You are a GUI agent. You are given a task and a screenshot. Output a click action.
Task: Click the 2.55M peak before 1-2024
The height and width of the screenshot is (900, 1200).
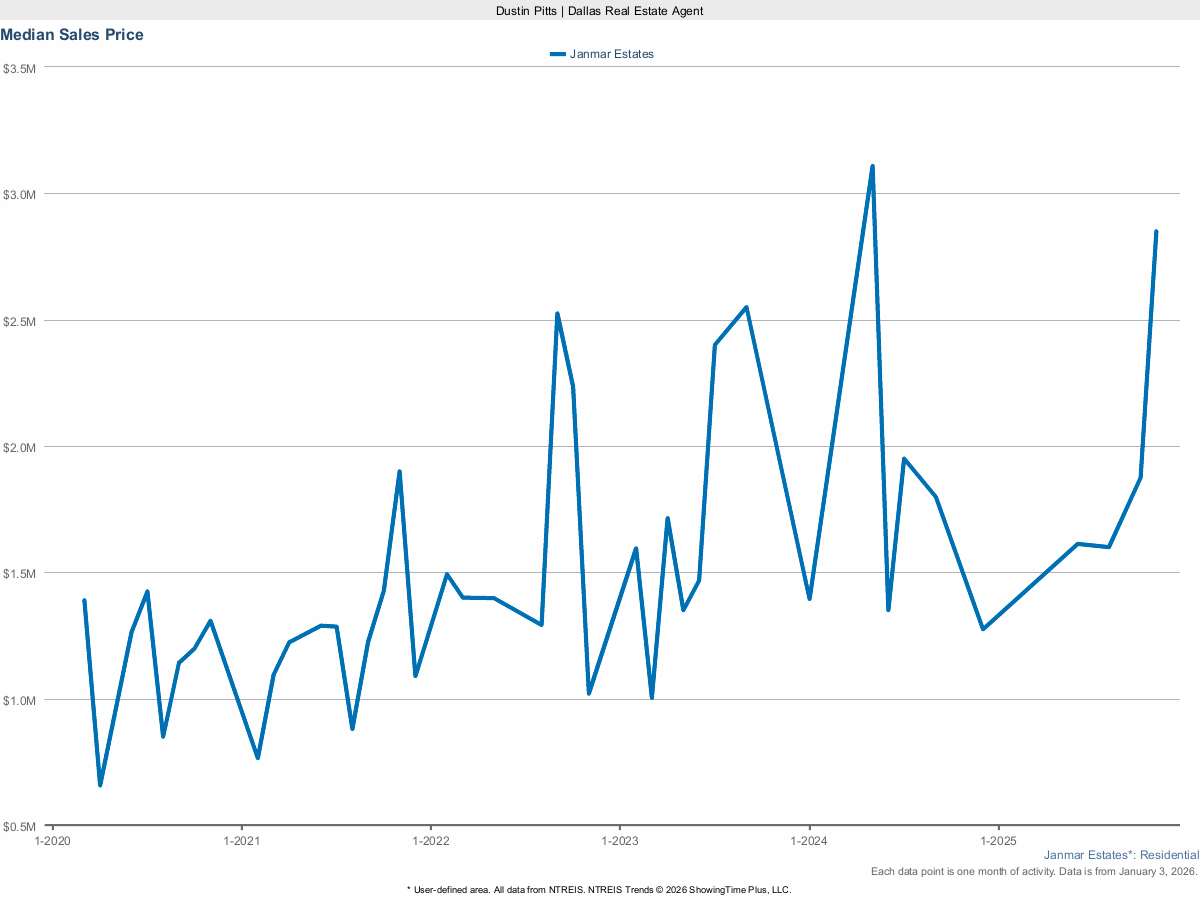click(x=744, y=305)
